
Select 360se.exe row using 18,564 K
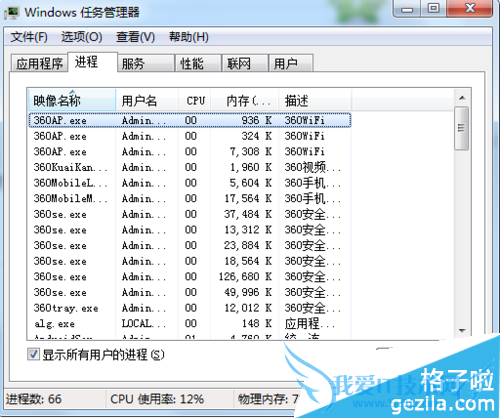pos(190,261)
